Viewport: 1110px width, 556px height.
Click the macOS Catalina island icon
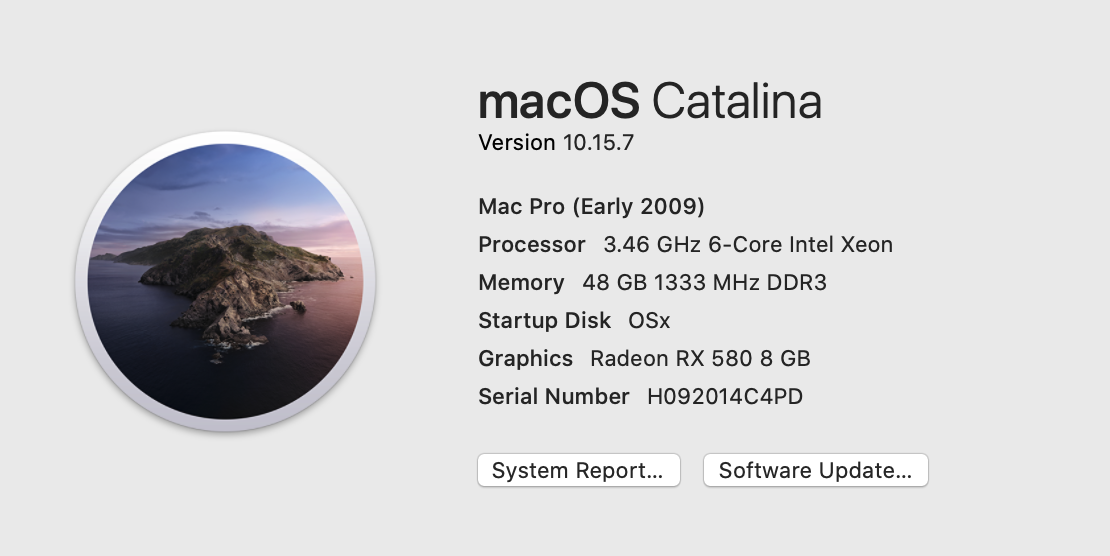tap(225, 281)
